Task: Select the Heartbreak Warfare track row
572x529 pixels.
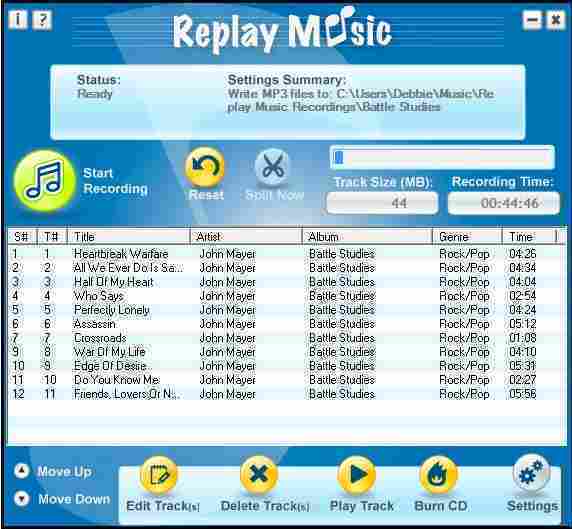Action: [286, 254]
